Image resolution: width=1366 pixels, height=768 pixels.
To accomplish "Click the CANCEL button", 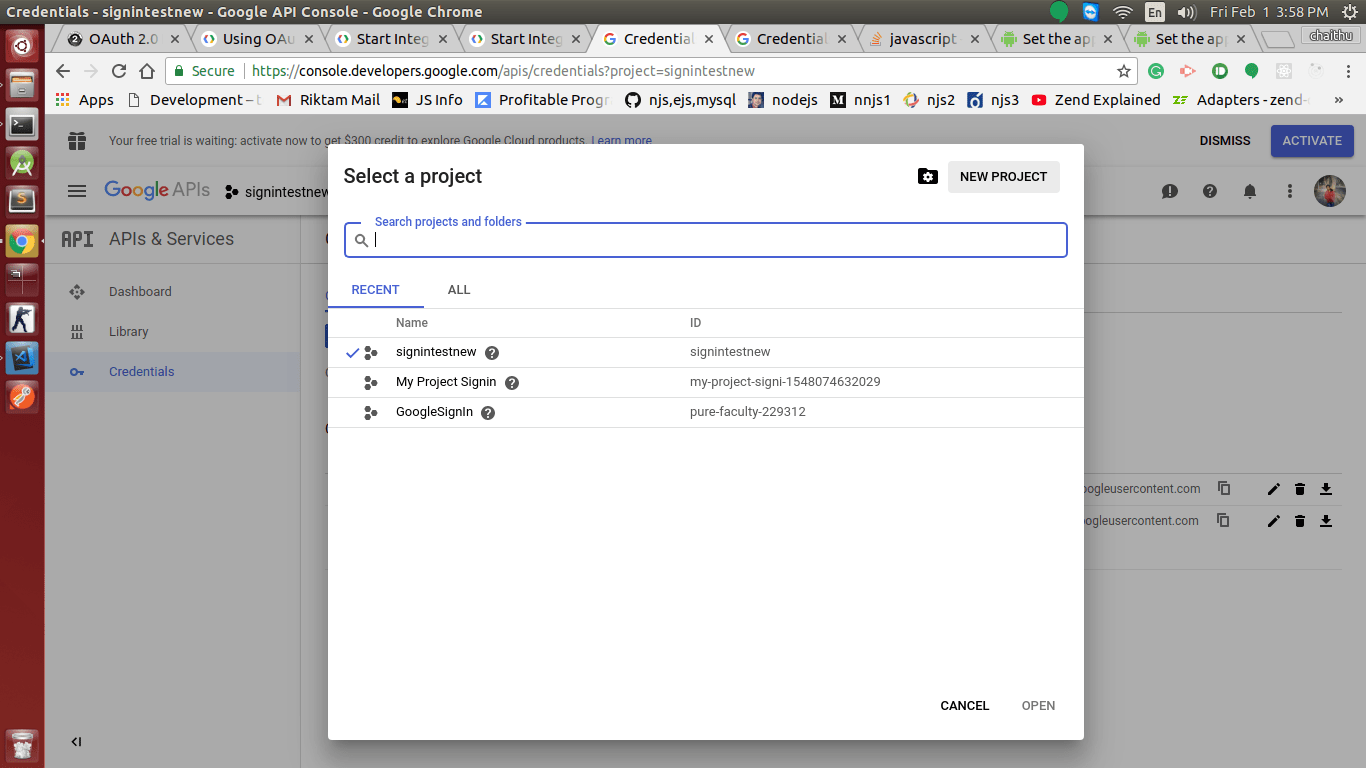I will tap(965, 706).
